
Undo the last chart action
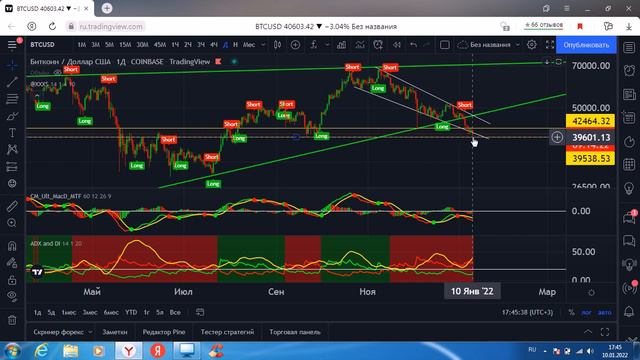(x=413, y=44)
